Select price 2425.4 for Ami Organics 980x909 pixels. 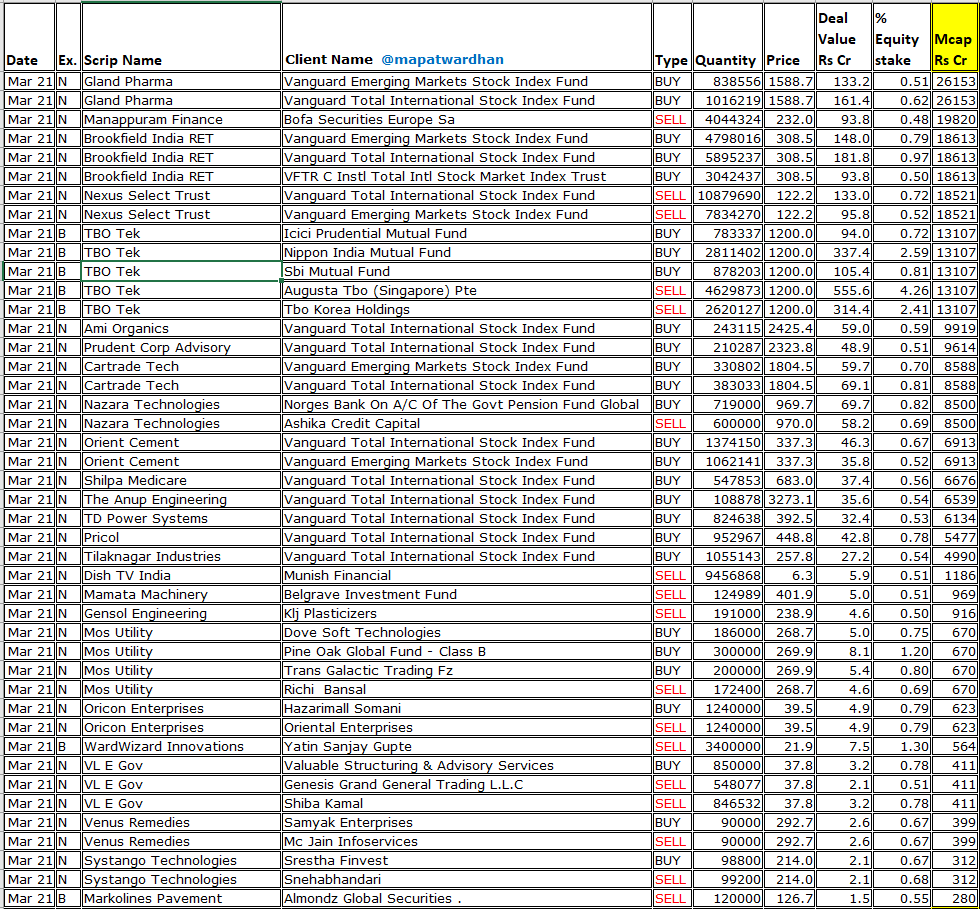pyautogui.click(x=789, y=328)
